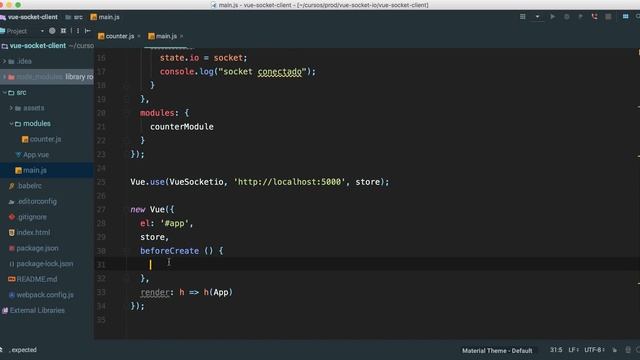Click line number 25 in the gutter
640x360 pixels.
pos(101,182)
